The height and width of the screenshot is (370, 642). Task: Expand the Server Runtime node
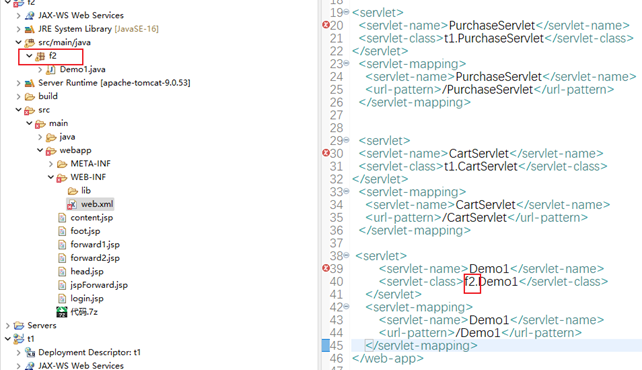tap(18, 83)
